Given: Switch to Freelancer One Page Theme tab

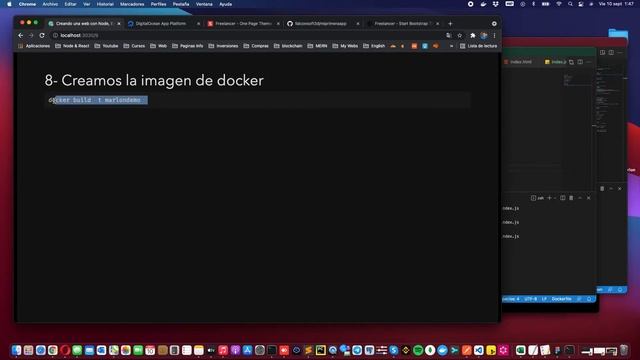Looking at the screenshot, I should point(243,24).
